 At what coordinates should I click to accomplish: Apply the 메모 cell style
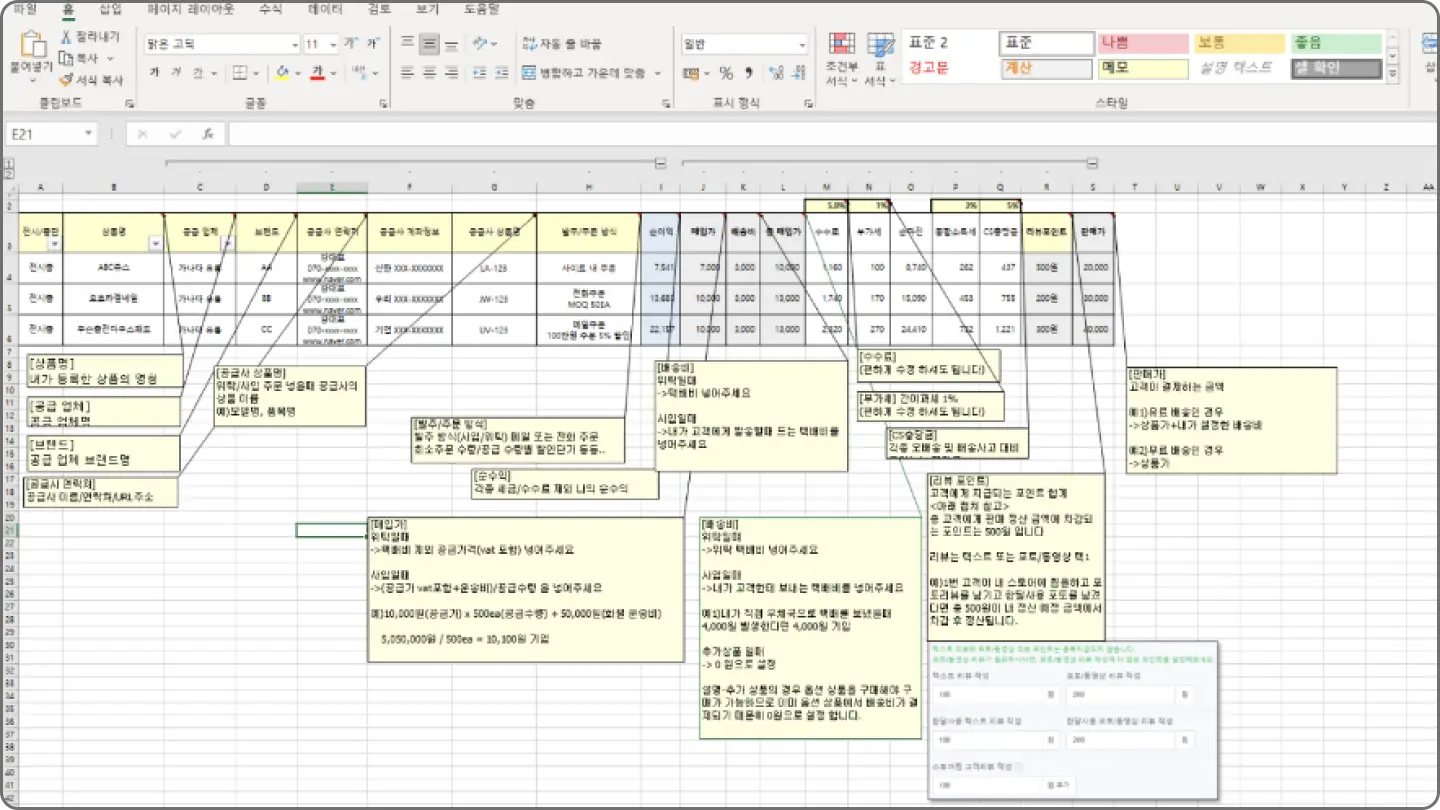tap(1141, 68)
